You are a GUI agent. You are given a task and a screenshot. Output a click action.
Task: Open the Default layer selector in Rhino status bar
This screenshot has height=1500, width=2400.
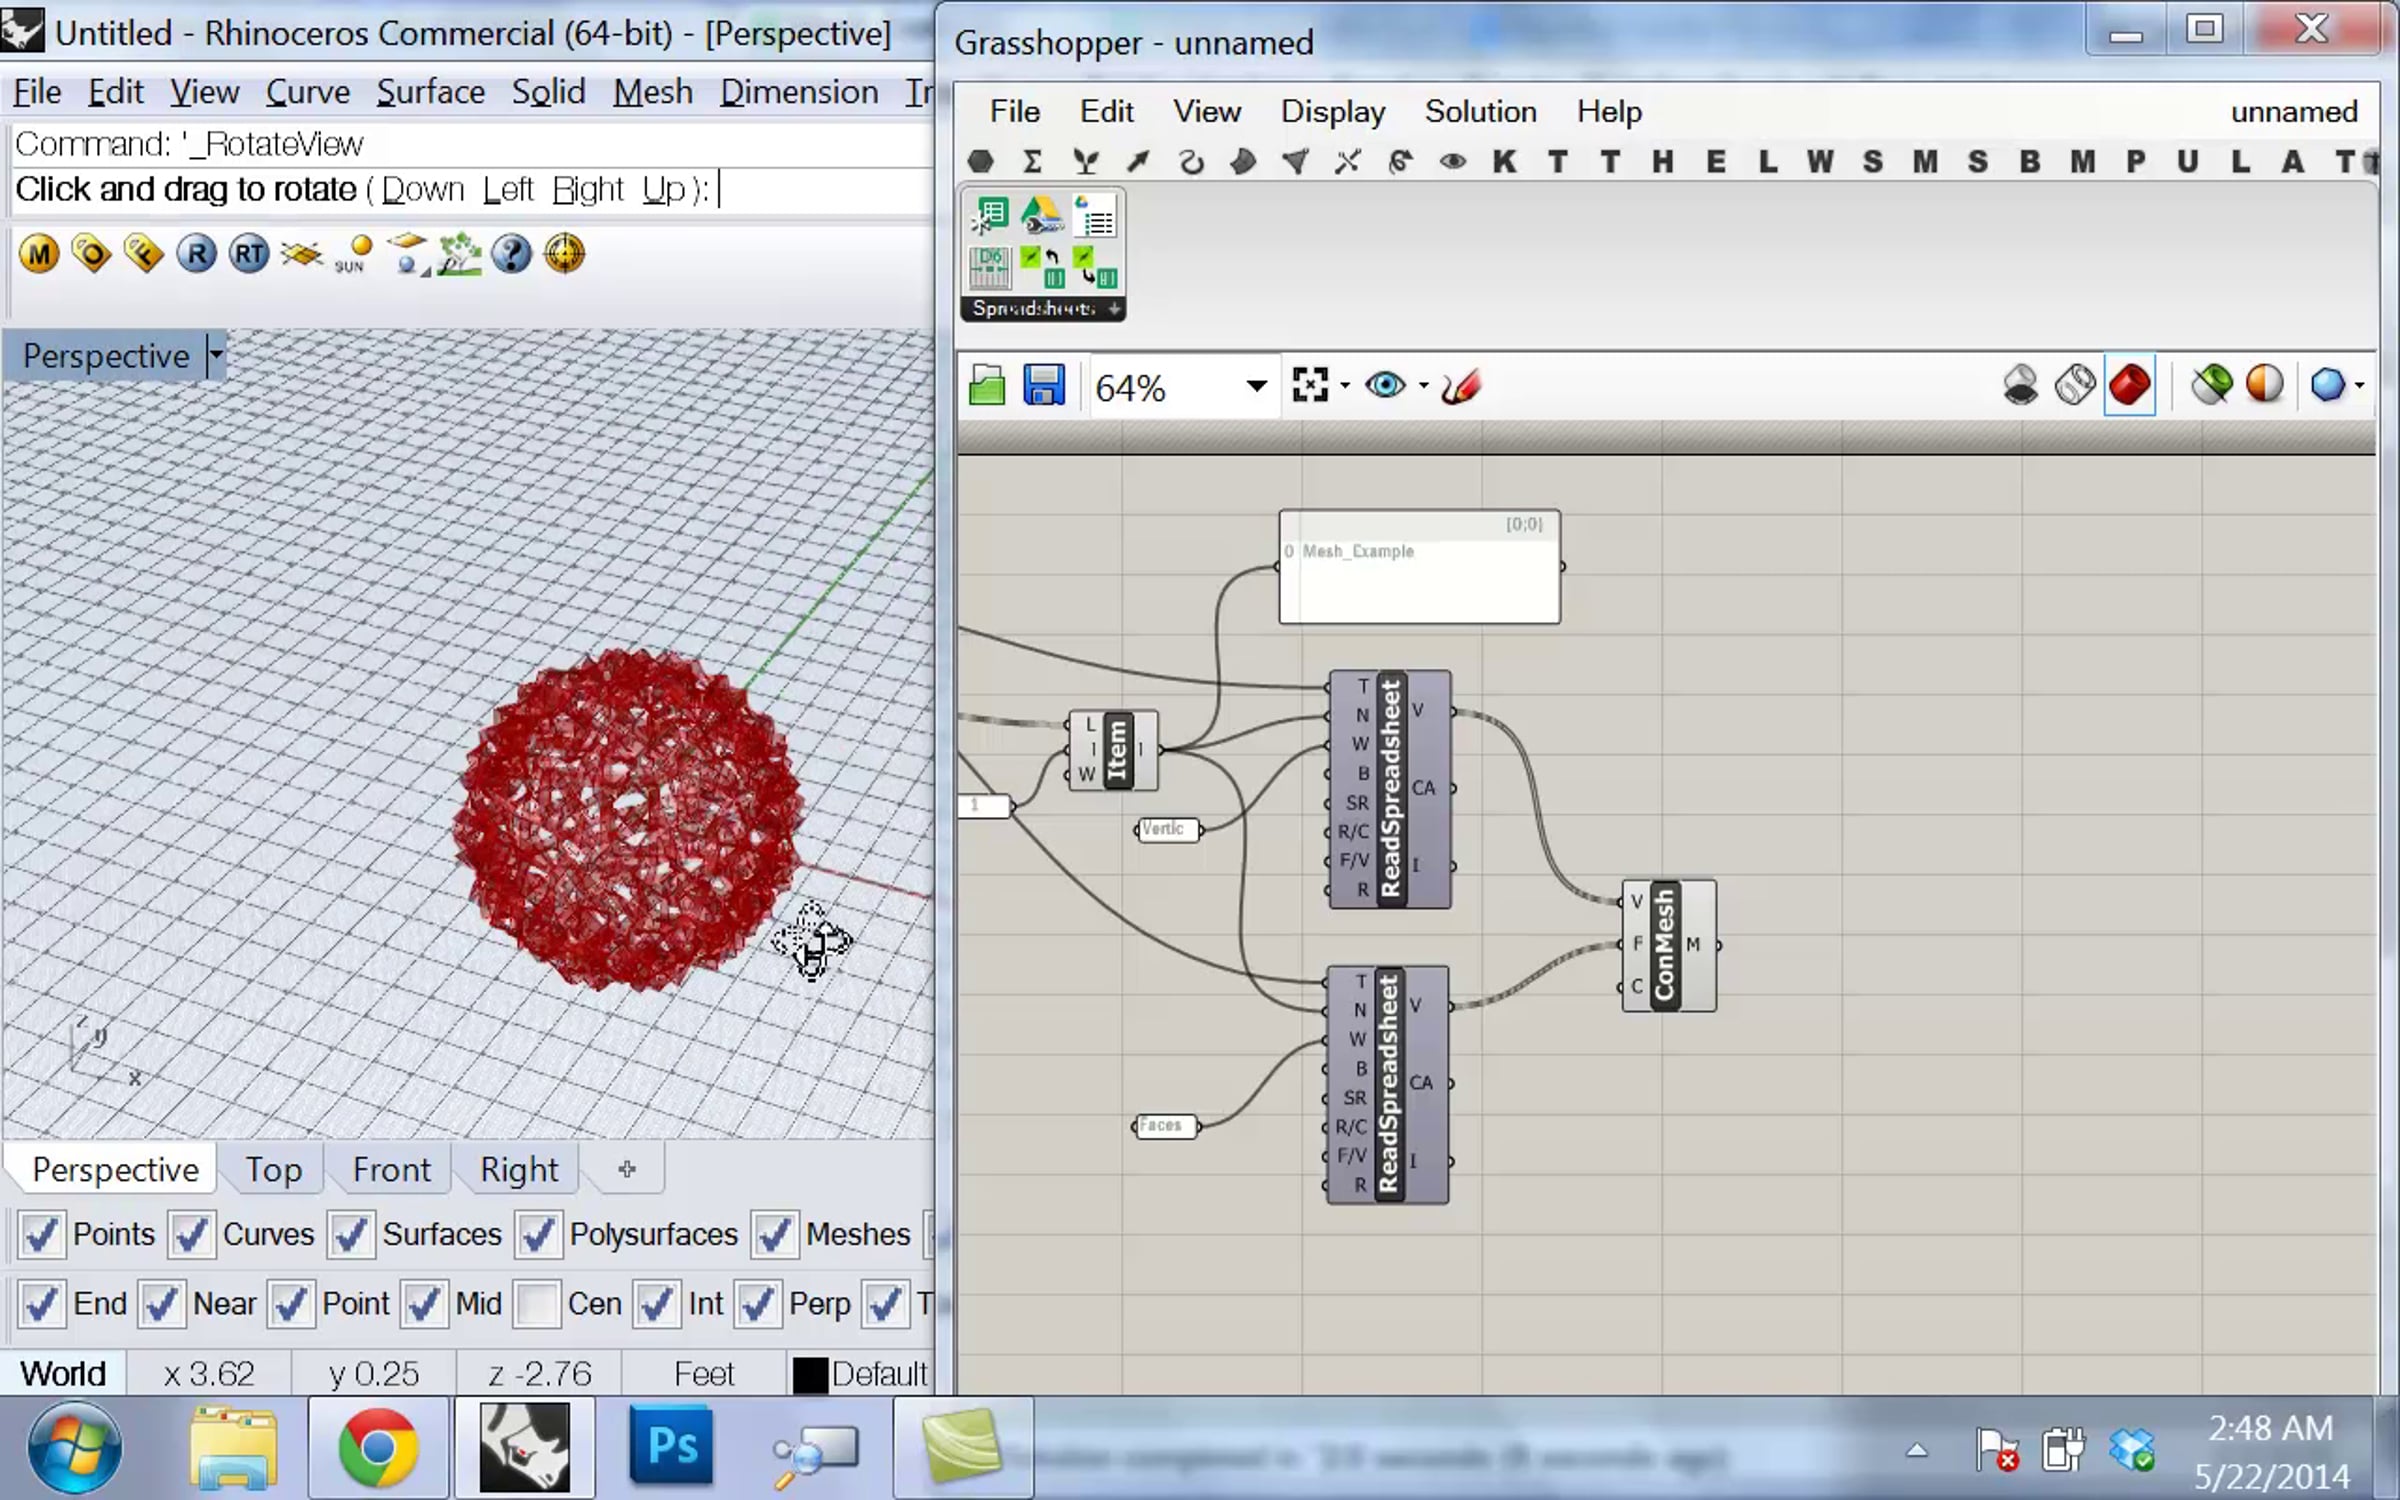(861, 1375)
